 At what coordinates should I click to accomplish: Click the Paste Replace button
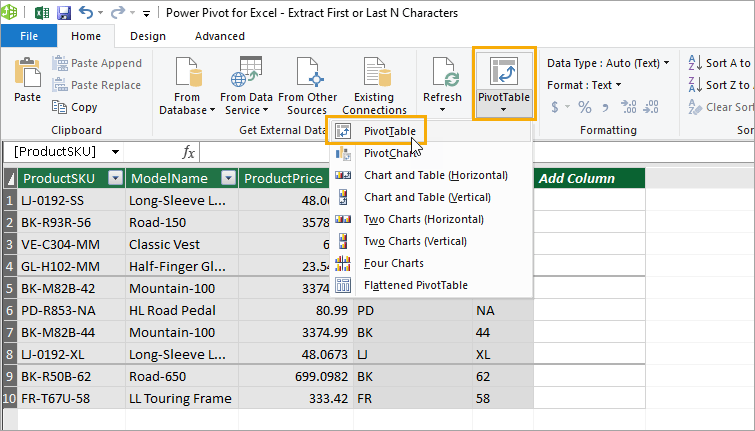(x=96, y=85)
